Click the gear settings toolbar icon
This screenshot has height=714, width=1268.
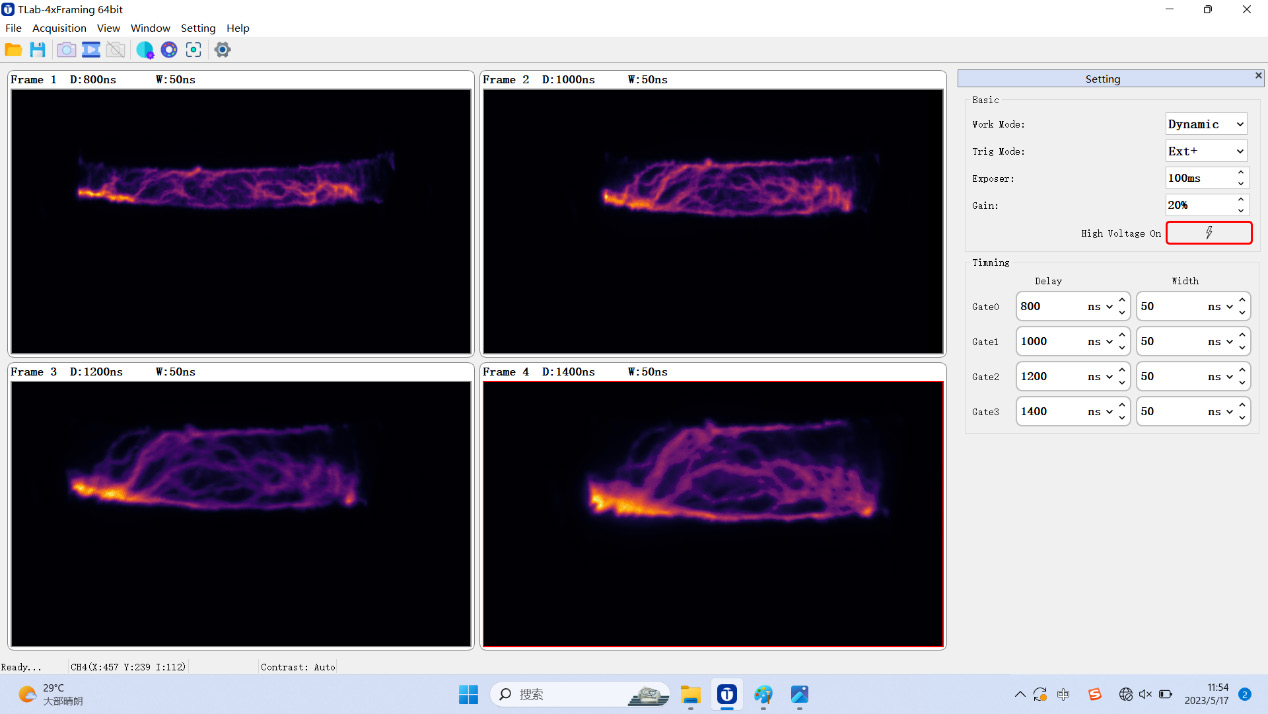click(x=222, y=50)
